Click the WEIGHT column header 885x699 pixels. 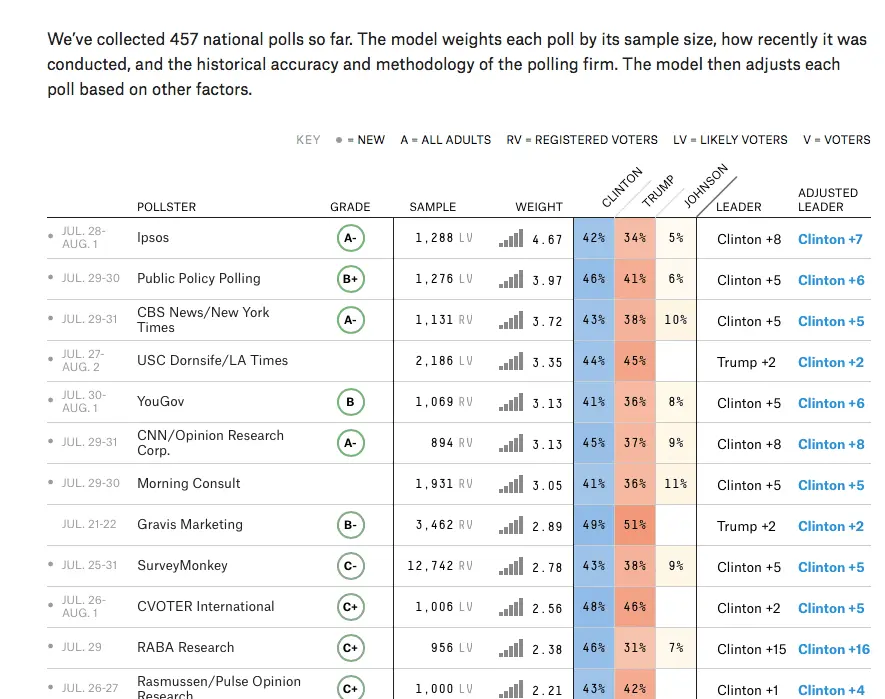[539, 207]
